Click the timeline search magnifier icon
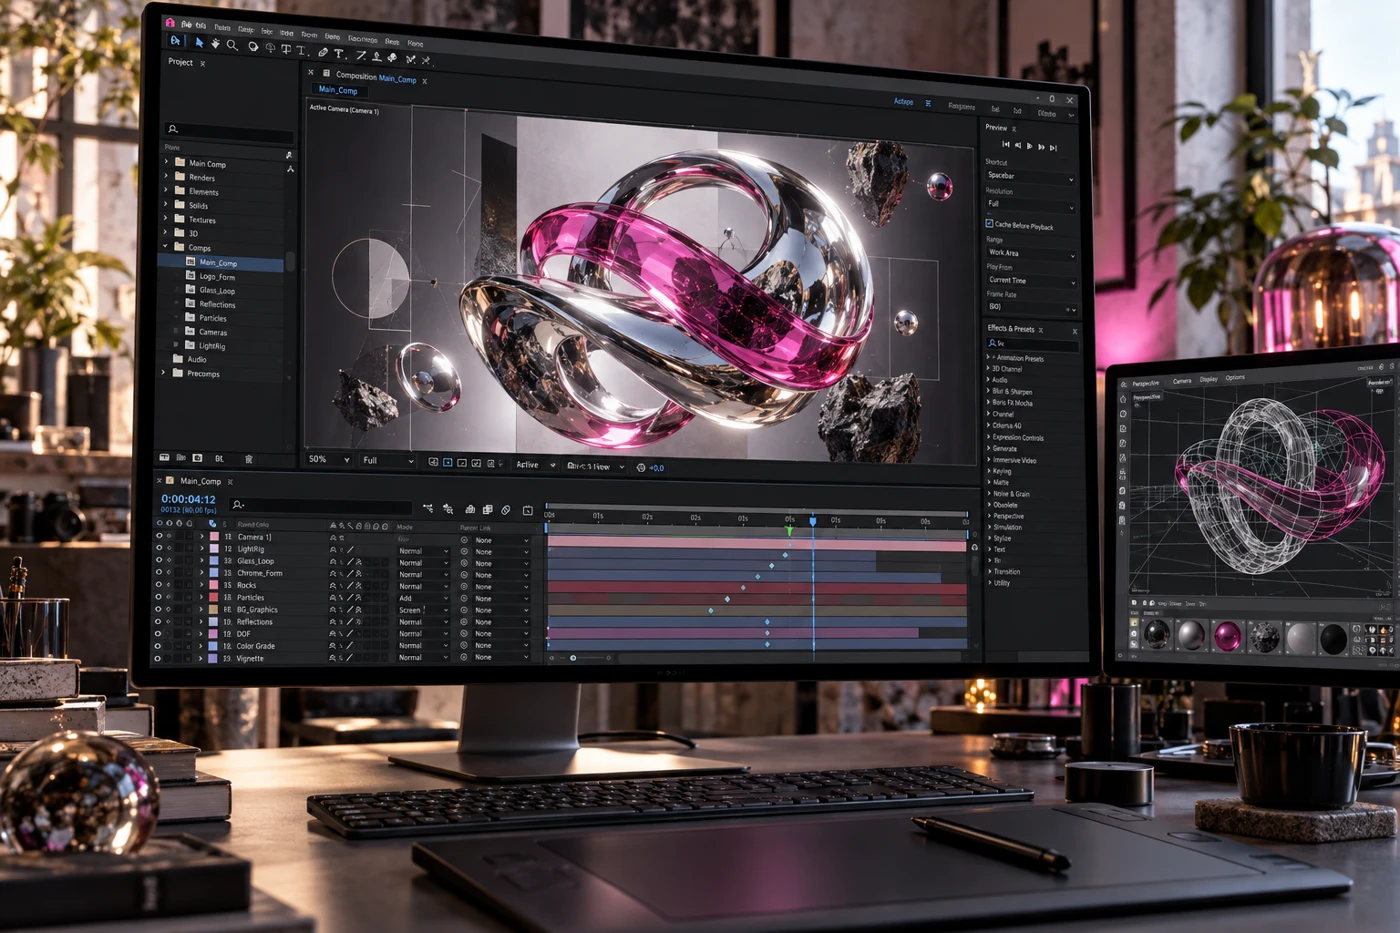The image size is (1400, 933). (x=237, y=504)
